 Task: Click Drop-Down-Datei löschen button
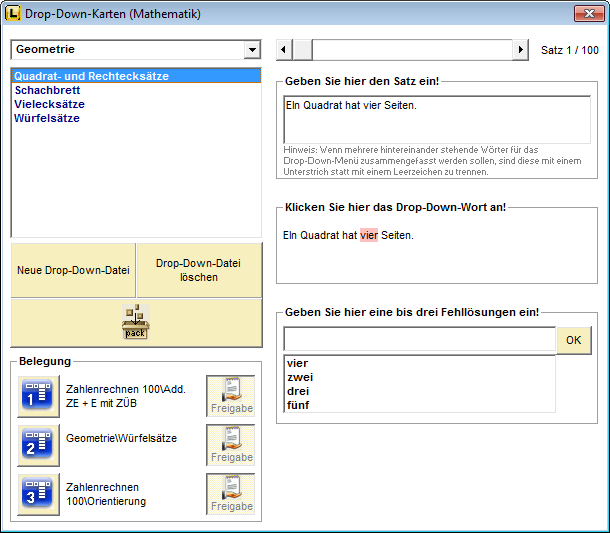tap(199, 270)
